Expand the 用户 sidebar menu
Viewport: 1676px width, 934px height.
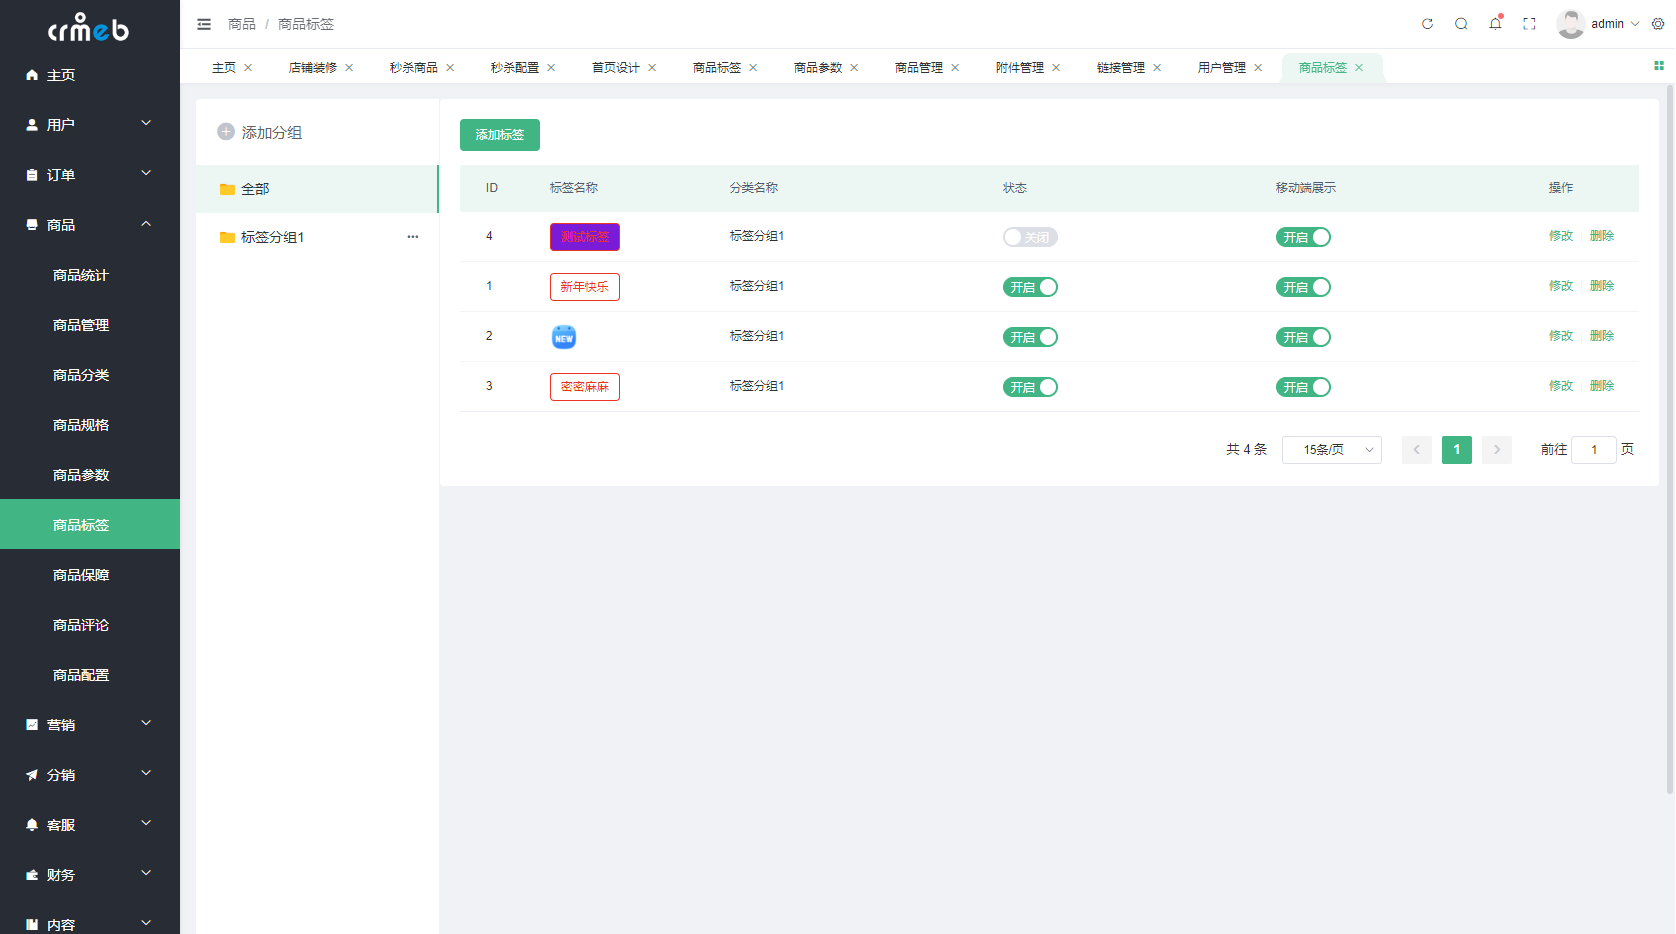coord(90,124)
